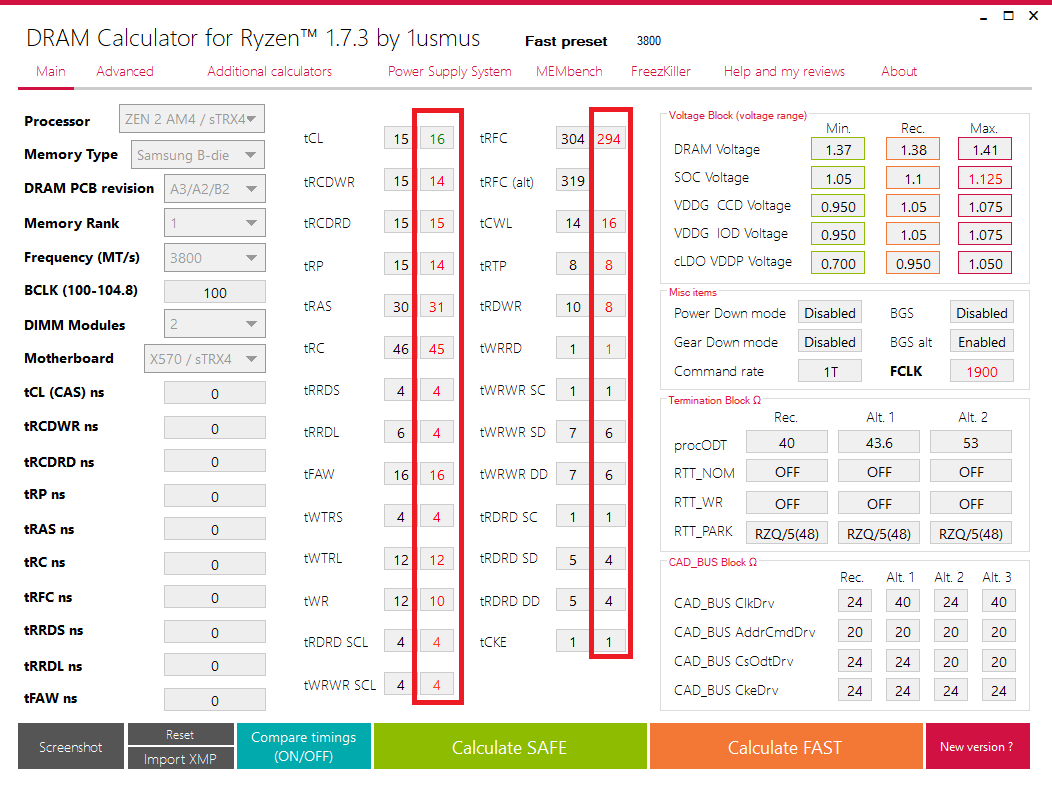Click the procODT Rec value 40
The width and height of the screenshot is (1052, 791).
point(787,443)
